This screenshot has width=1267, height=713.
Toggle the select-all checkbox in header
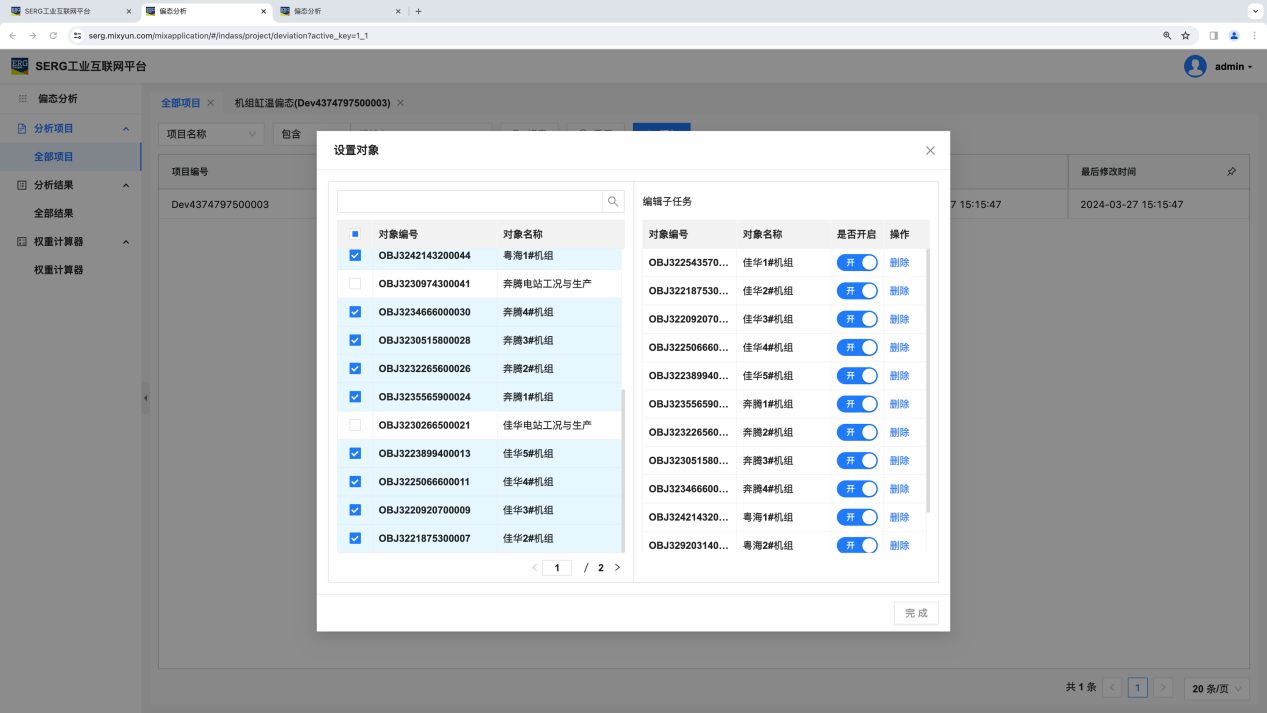pos(355,234)
